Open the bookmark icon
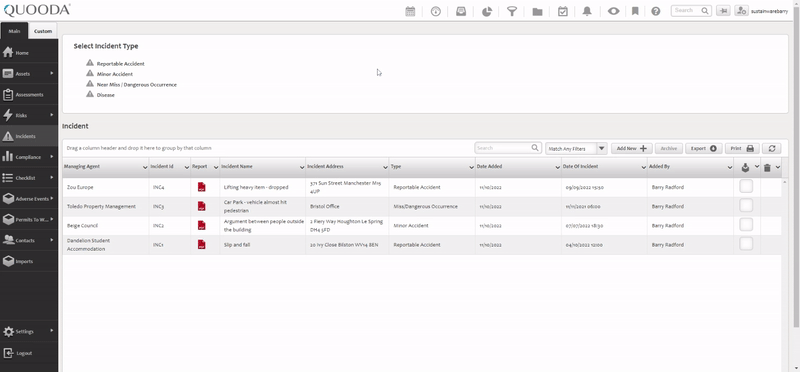 635,11
